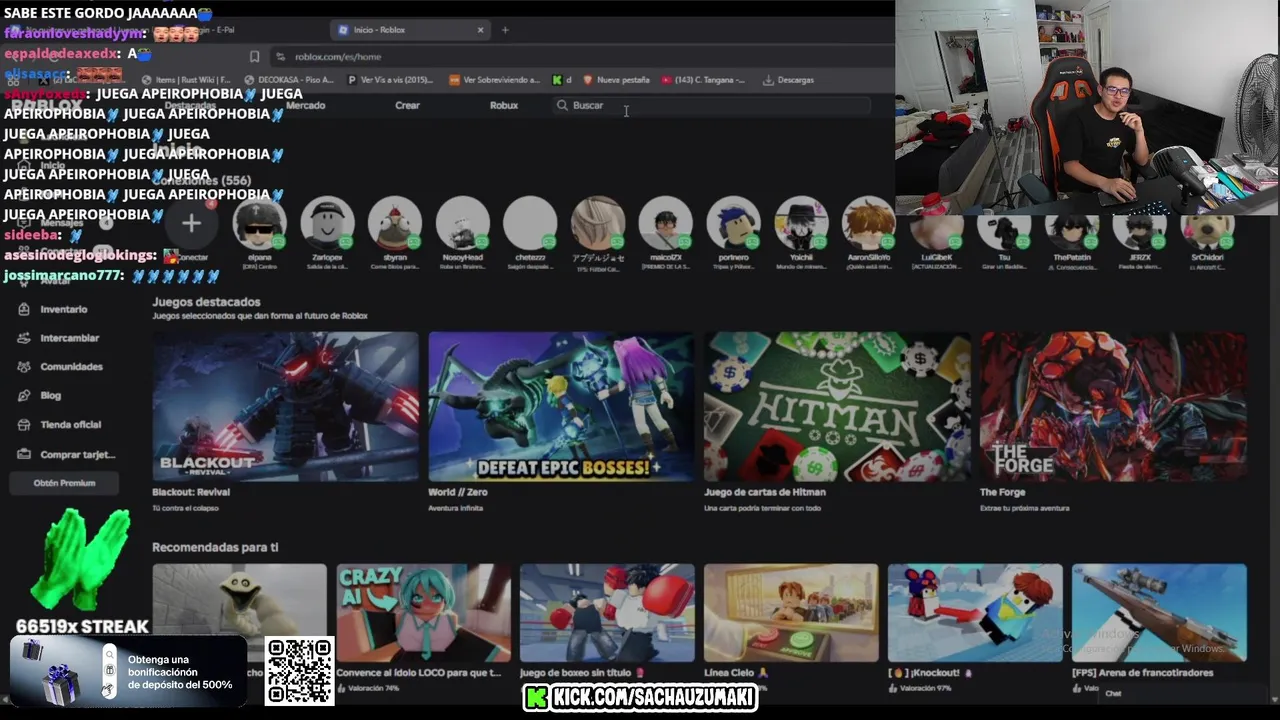
Task: Open friend JERZX's avatar
Action: (x=1140, y=230)
